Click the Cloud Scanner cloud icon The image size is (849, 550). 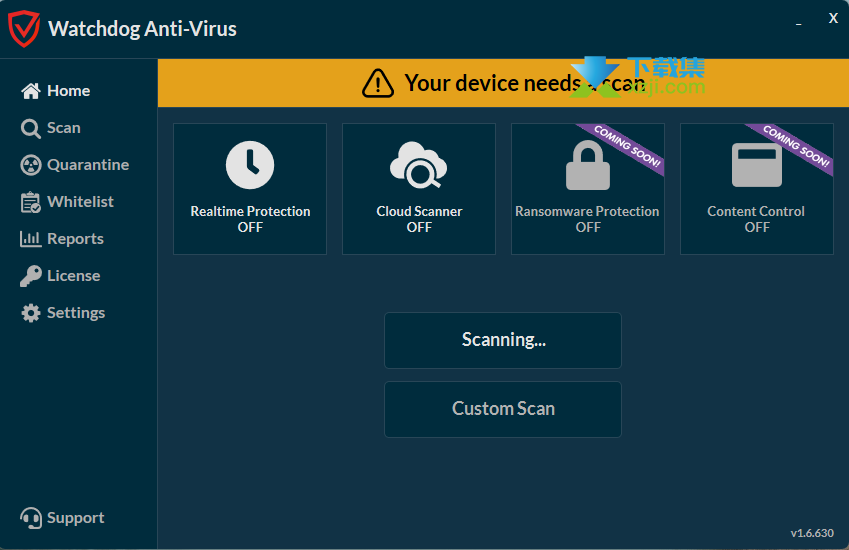pos(419,165)
